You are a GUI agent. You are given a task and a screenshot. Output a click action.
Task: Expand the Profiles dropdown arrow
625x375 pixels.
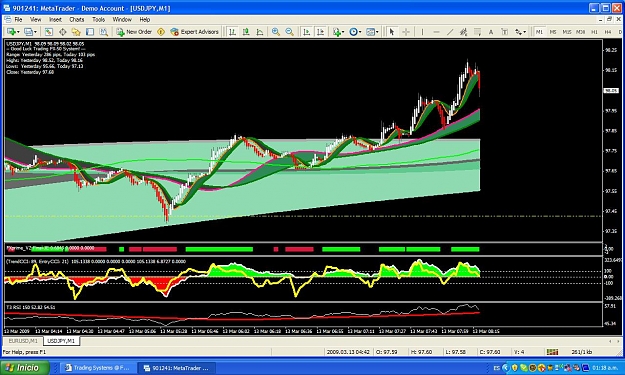pos(35,32)
